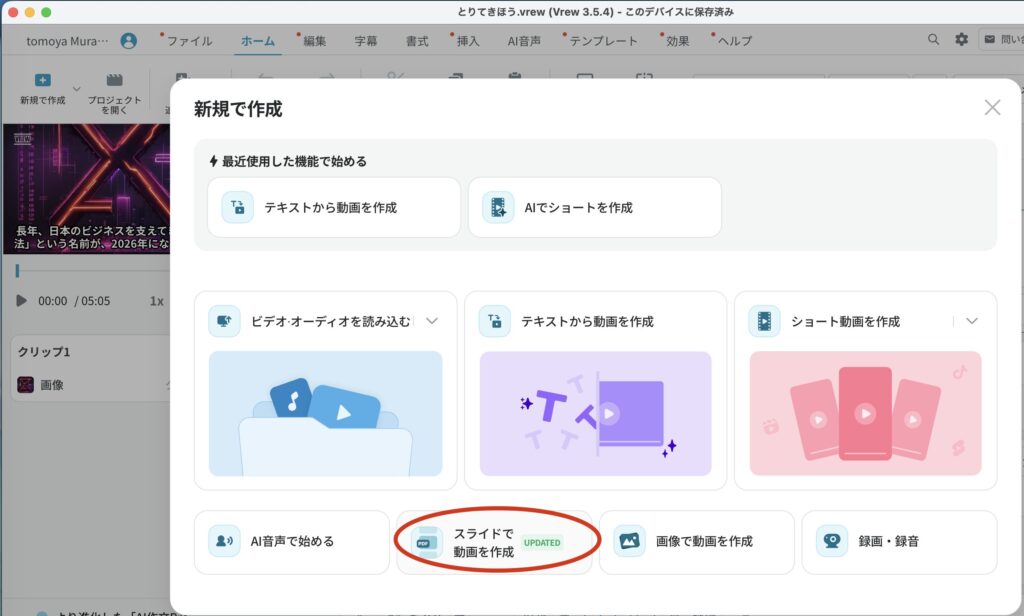This screenshot has height=616, width=1024.
Task: Open the 字幕 menu tab
Action: (366, 41)
